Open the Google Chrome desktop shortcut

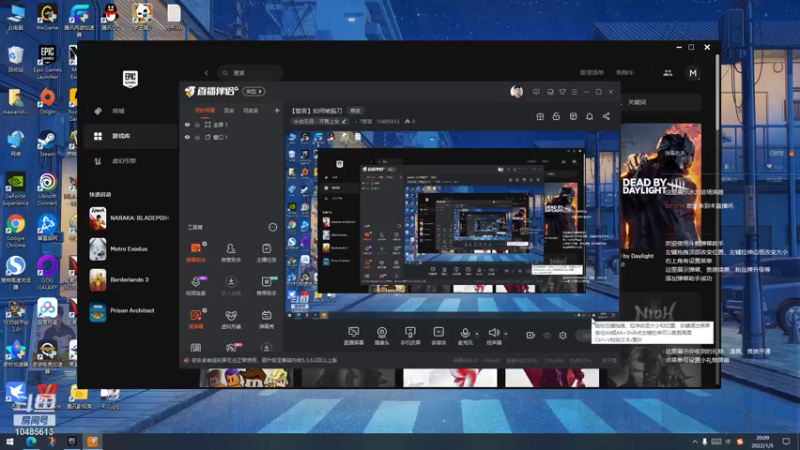[15, 231]
